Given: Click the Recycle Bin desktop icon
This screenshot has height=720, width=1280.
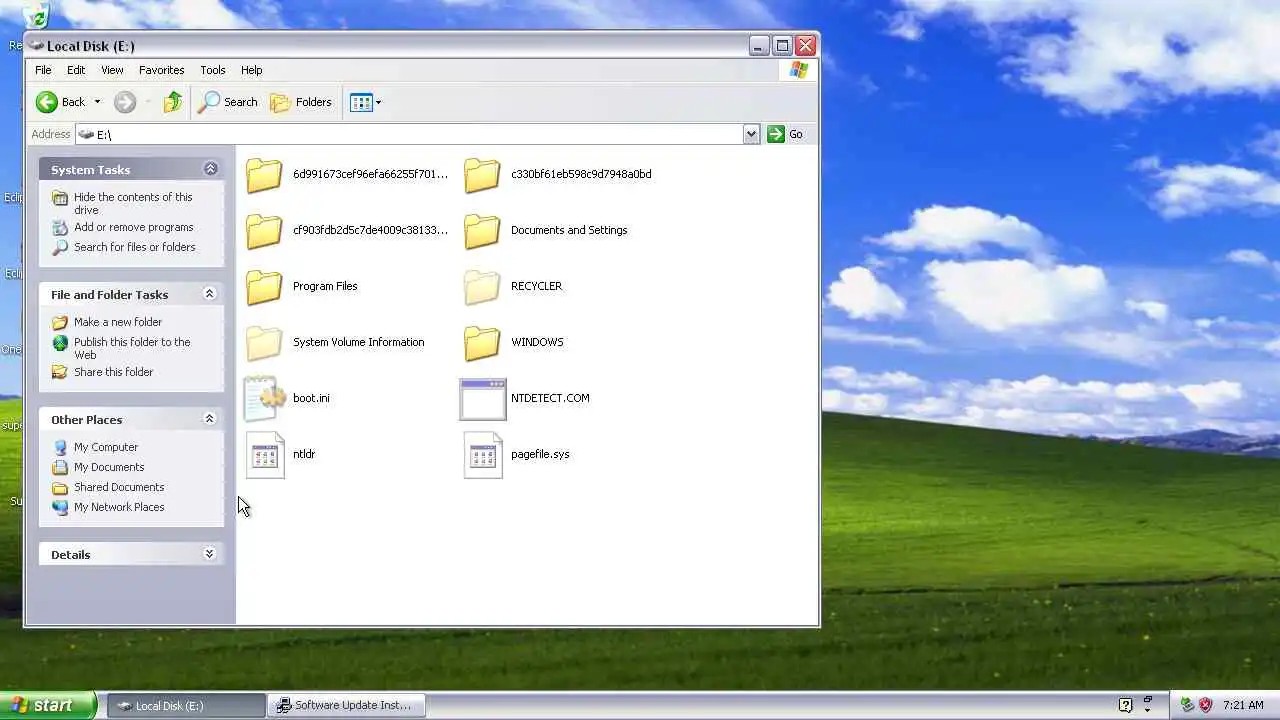Looking at the screenshot, I should 35,14.
